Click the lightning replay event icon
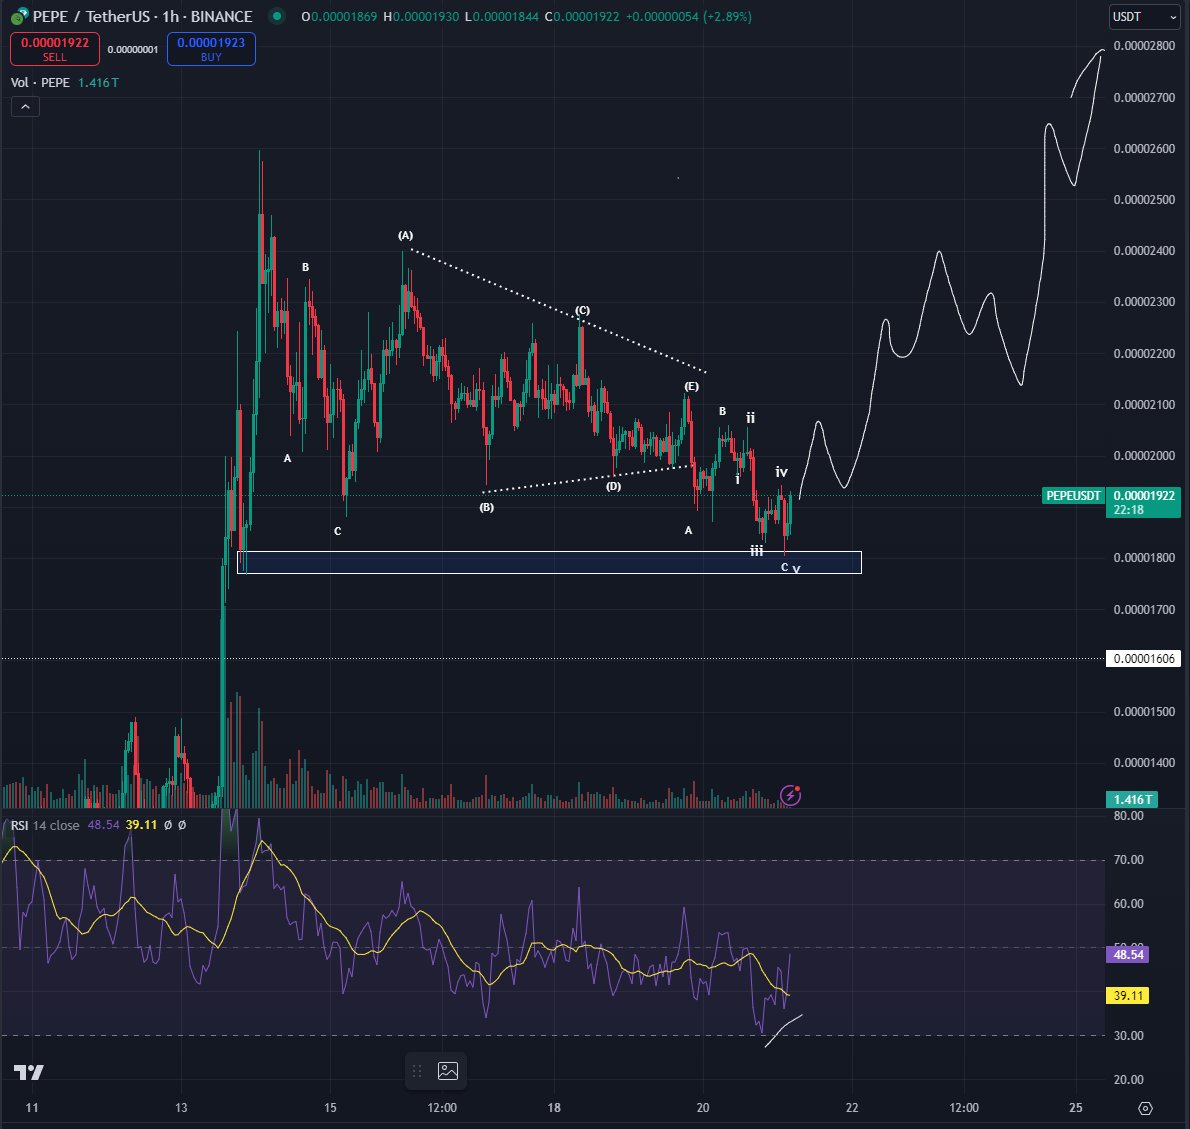The width and height of the screenshot is (1190, 1129). click(791, 795)
